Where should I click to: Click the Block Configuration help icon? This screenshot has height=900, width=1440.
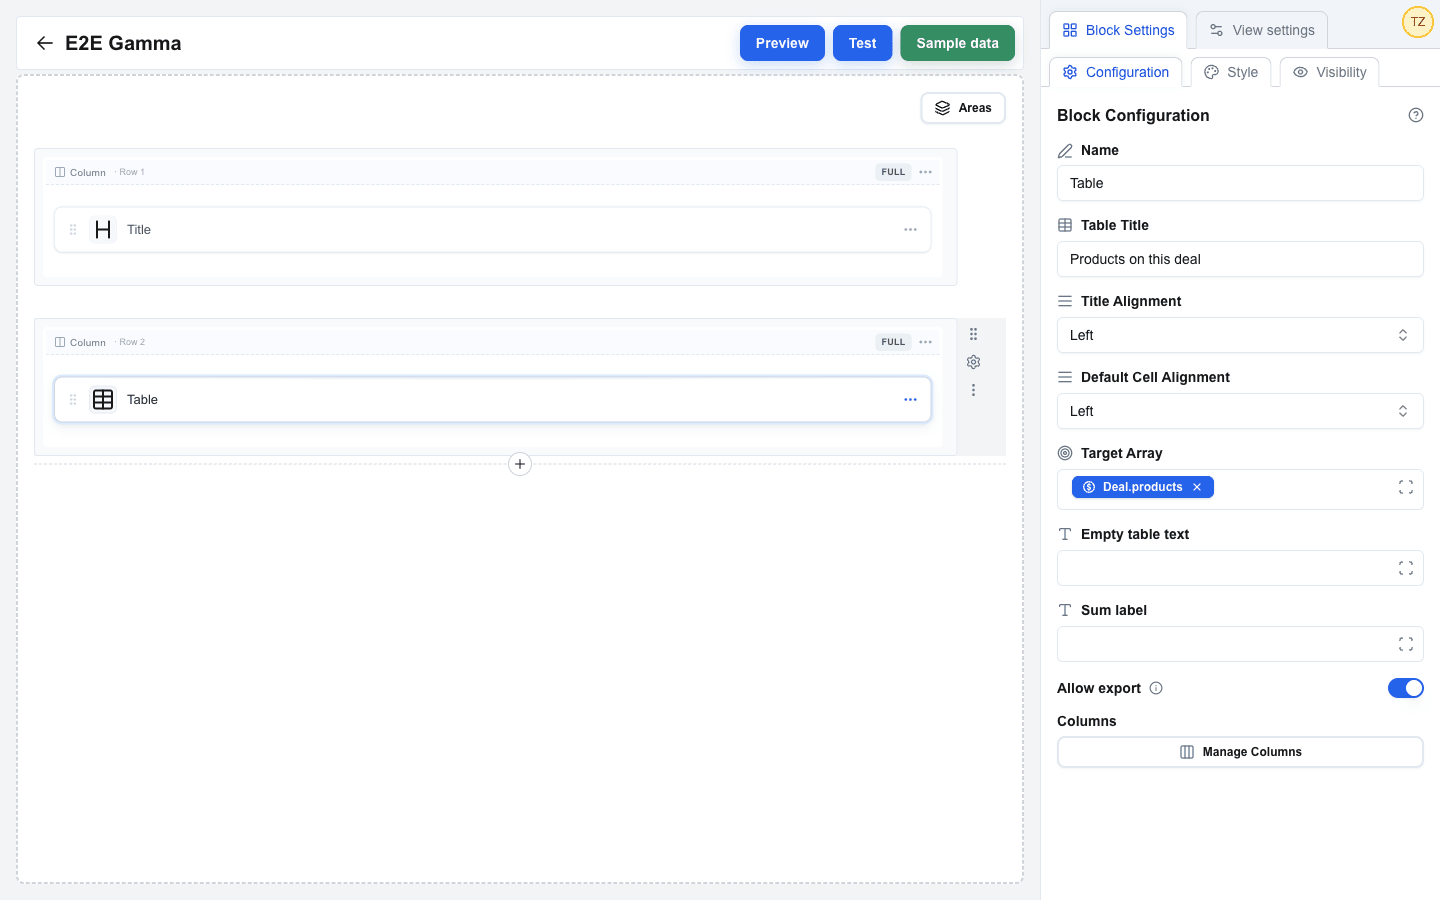click(1416, 115)
